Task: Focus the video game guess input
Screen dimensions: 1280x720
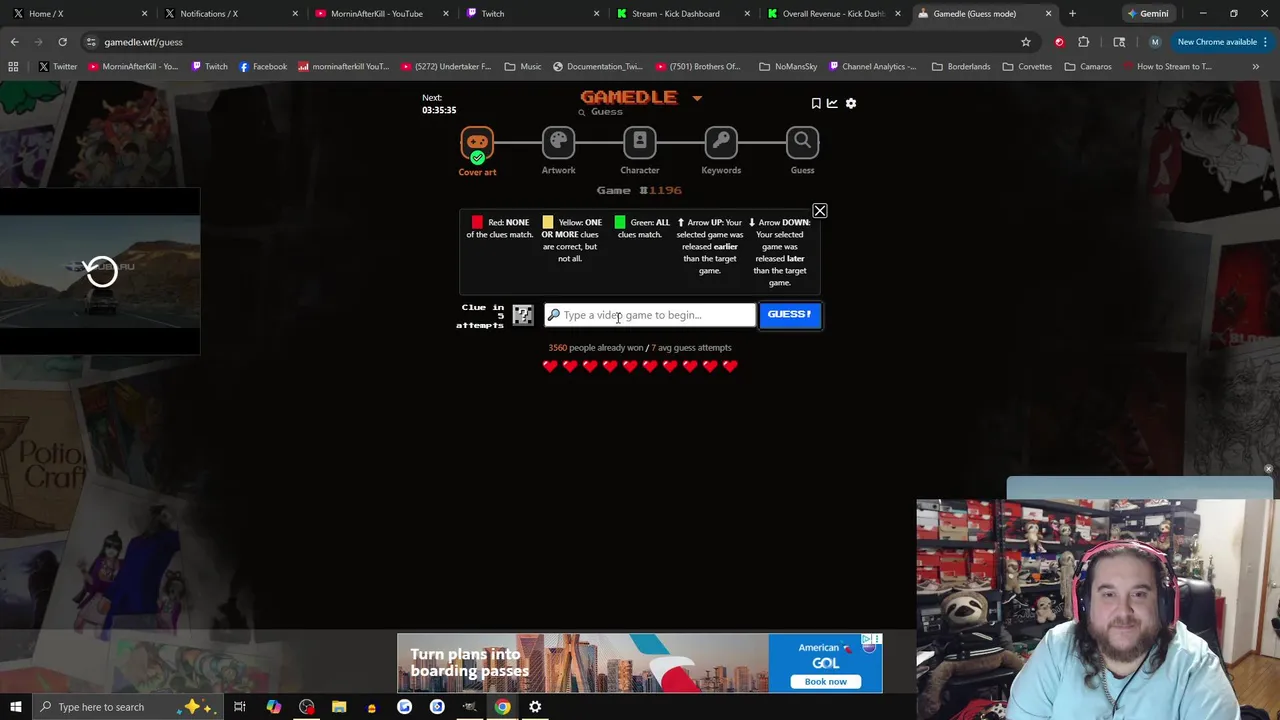Action: pos(650,315)
